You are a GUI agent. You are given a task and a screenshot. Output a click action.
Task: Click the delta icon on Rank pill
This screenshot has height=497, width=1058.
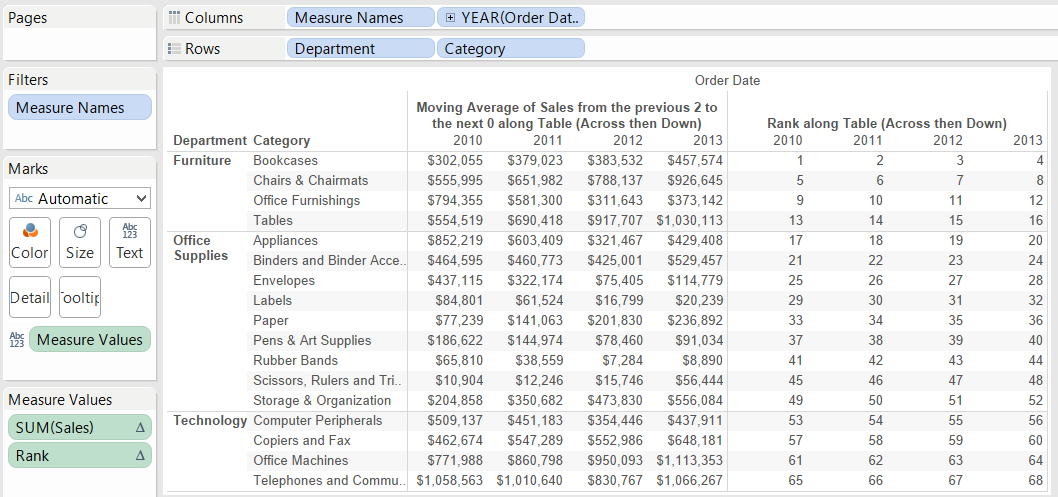(x=140, y=456)
